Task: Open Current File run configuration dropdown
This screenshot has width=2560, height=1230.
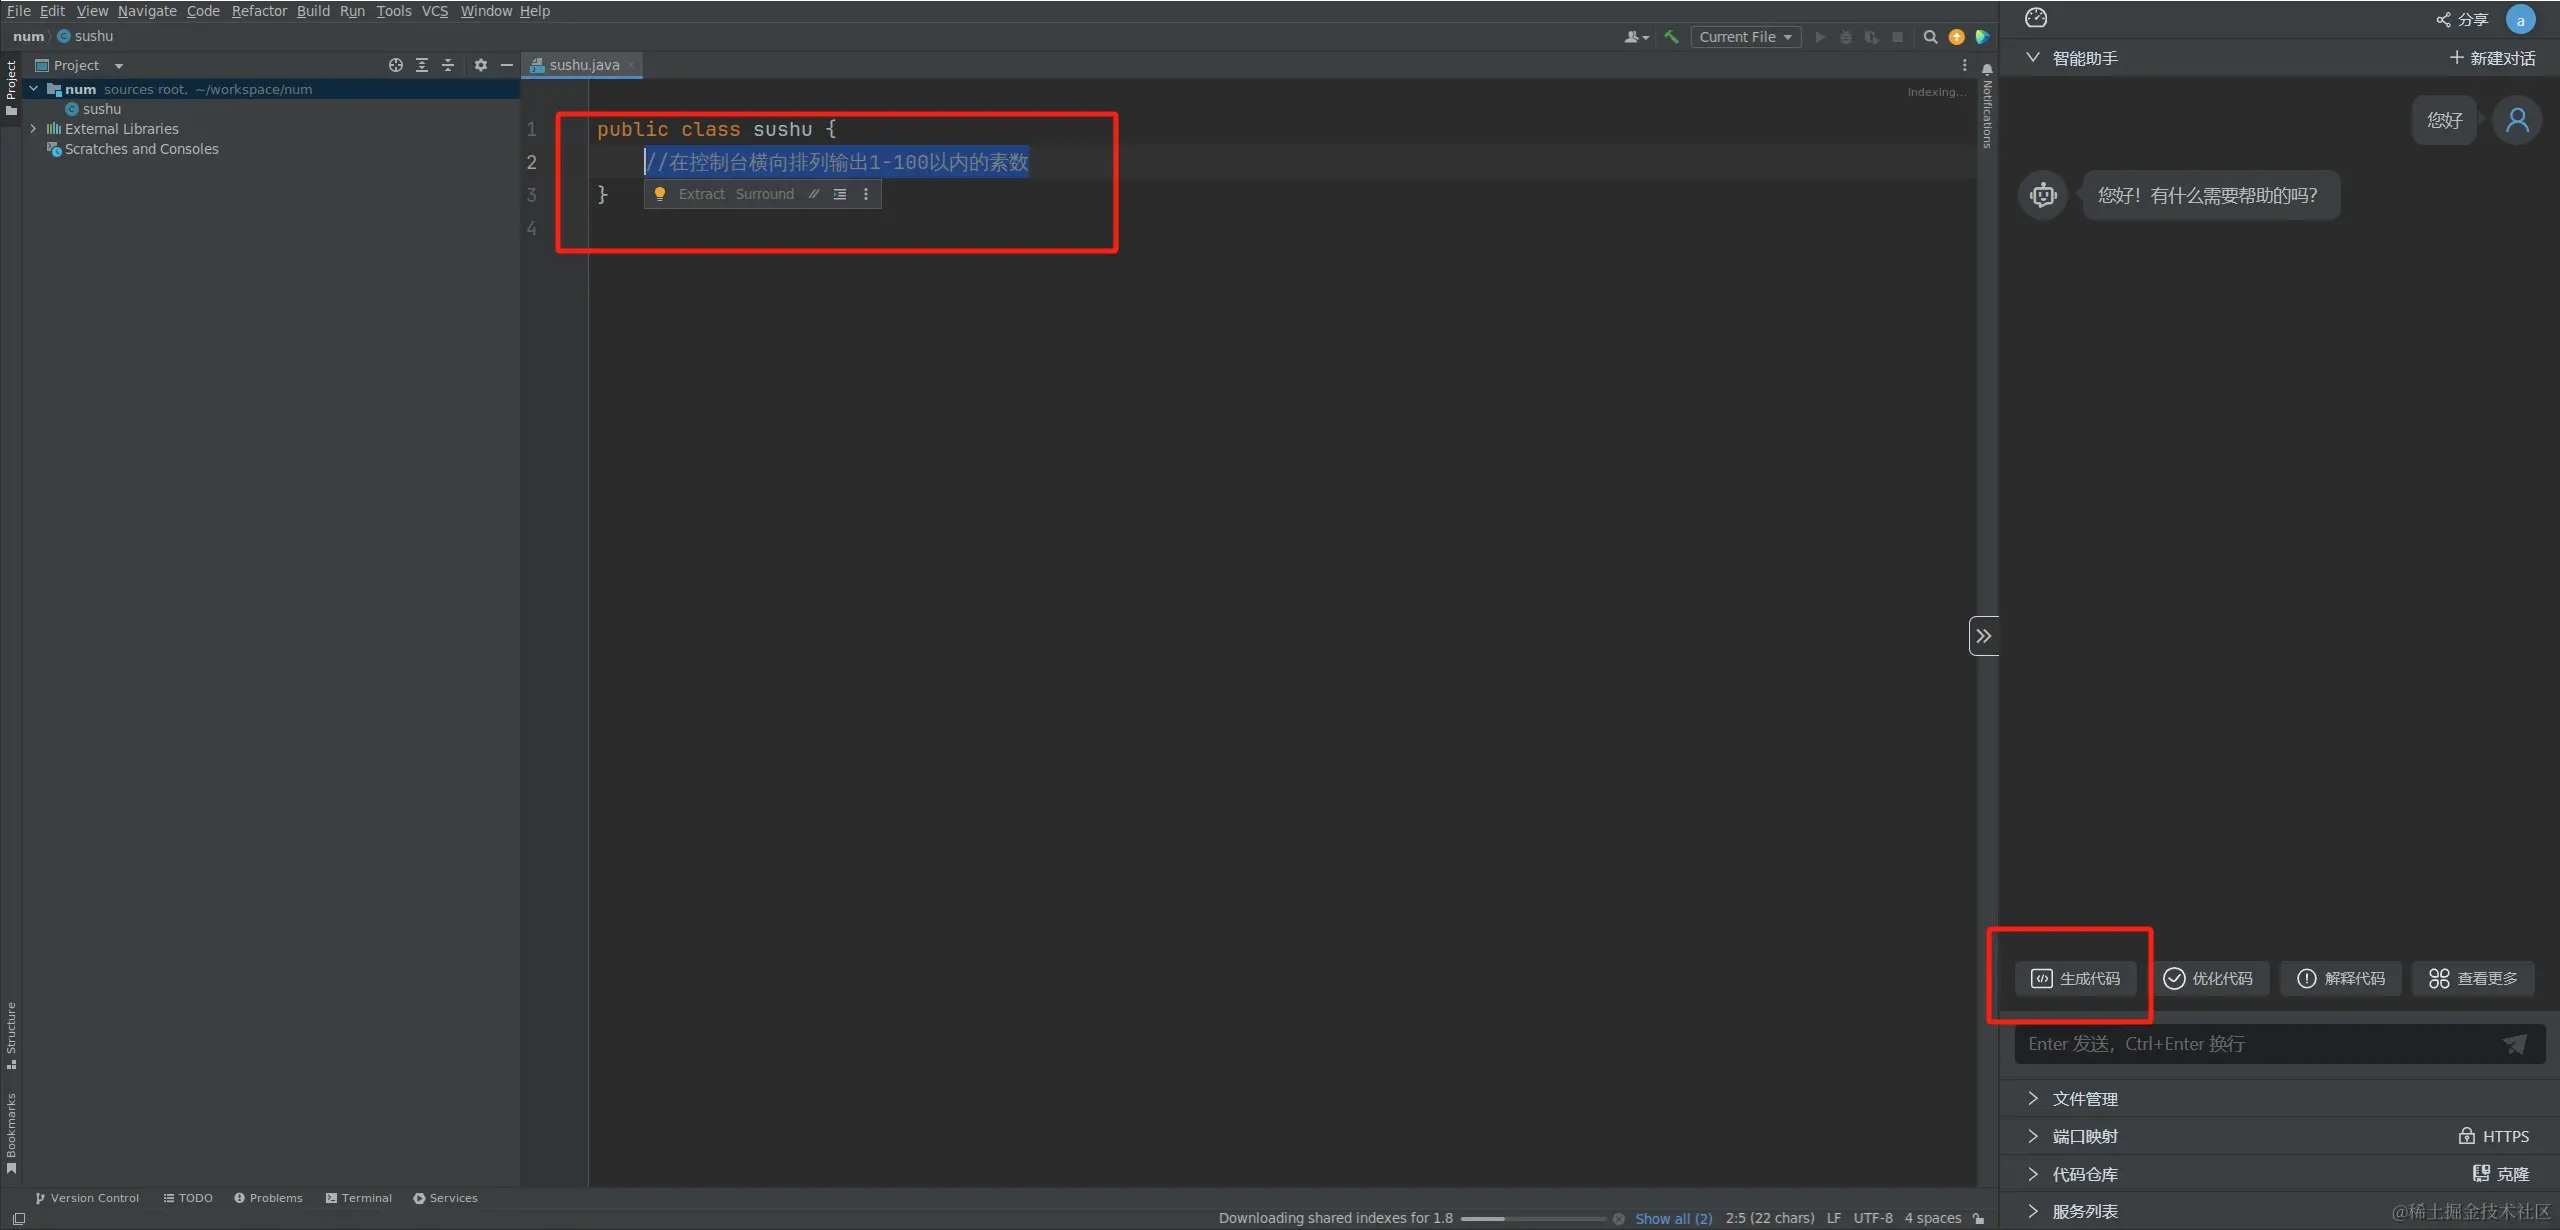Action: tap(1745, 37)
